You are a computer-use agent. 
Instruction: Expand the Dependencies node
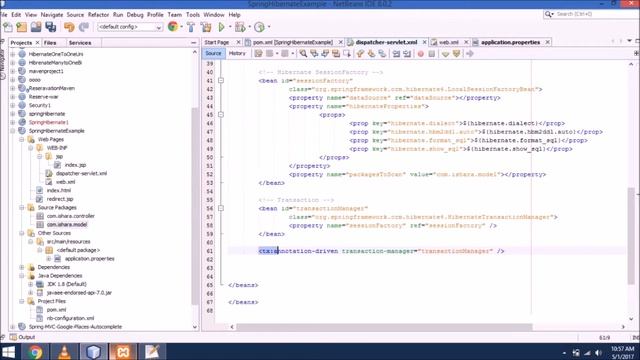[22, 267]
